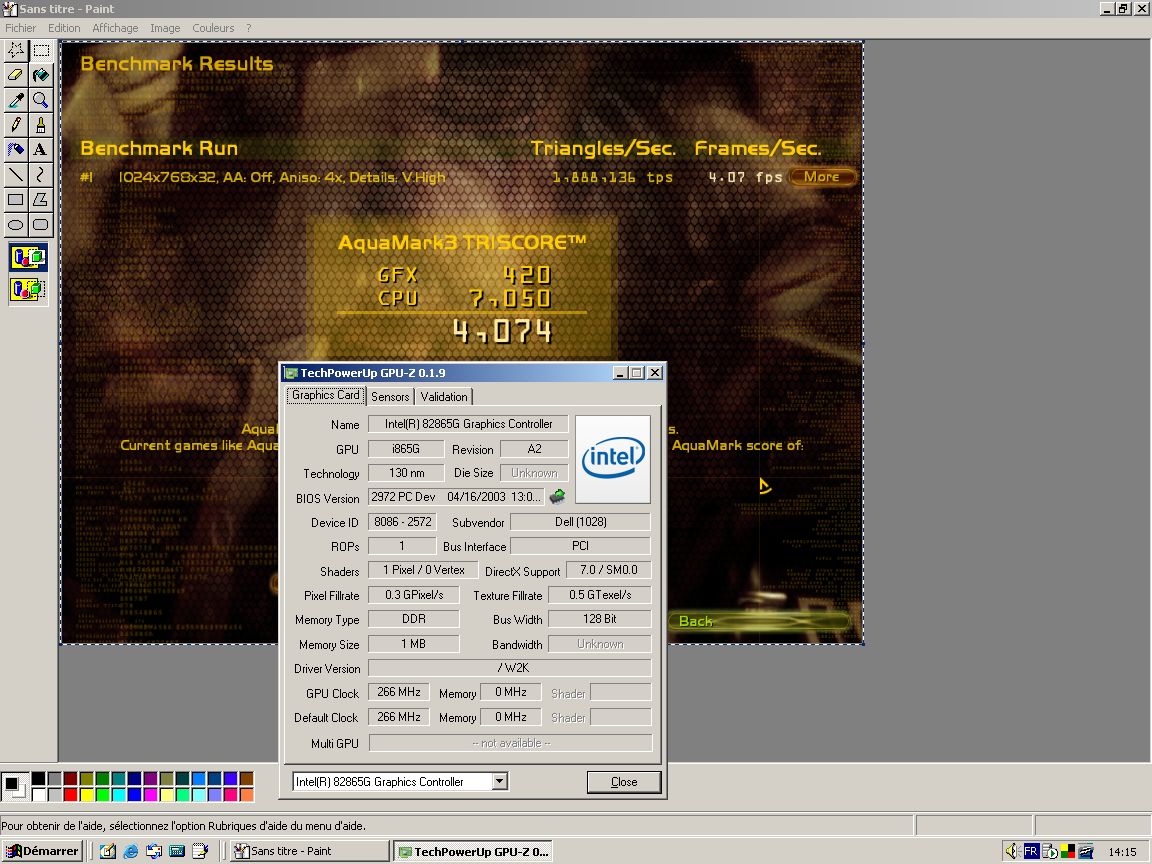
Task: Select the Rectangle shape tool
Action: point(15,200)
